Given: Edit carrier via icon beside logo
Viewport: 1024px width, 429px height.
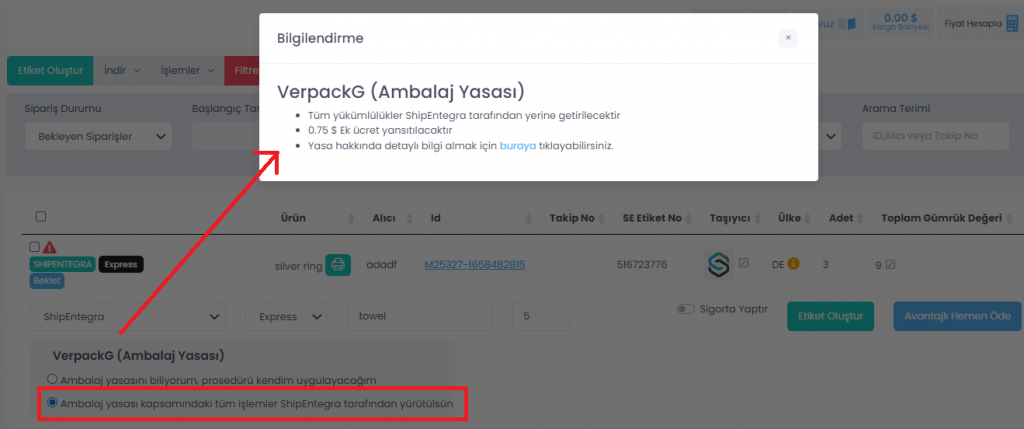Looking at the screenshot, I should pos(743,262).
